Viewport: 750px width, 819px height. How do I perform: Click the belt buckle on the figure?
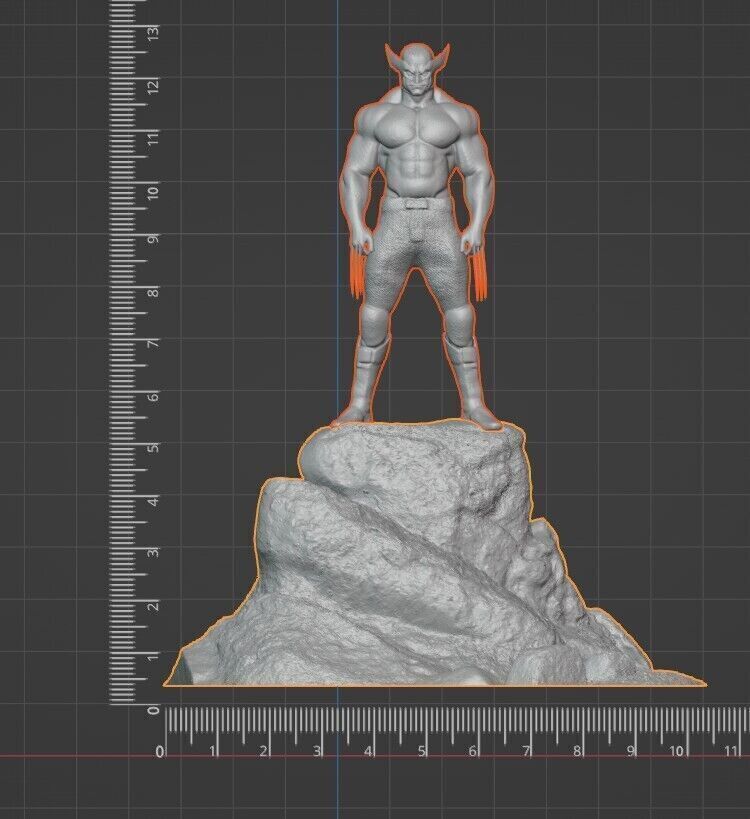coord(416,203)
